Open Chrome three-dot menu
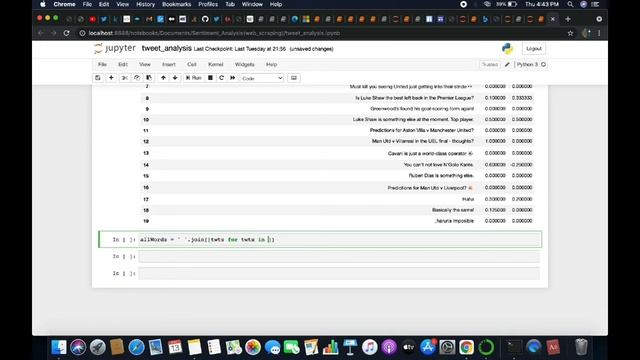 pyautogui.click(x=599, y=33)
